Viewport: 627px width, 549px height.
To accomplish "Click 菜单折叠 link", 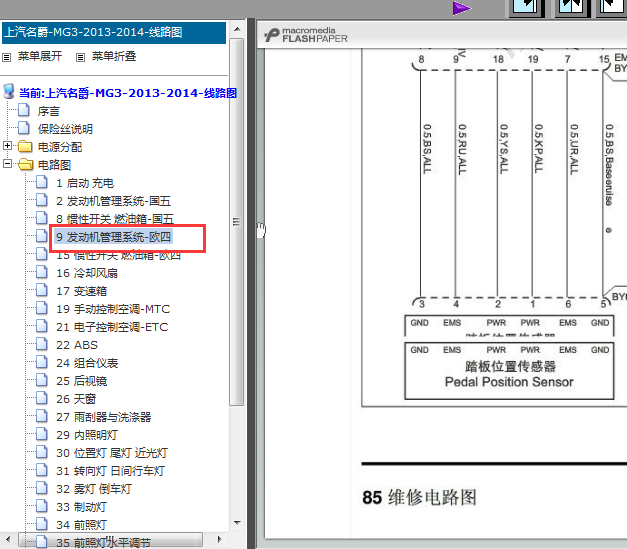I will tap(114, 56).
